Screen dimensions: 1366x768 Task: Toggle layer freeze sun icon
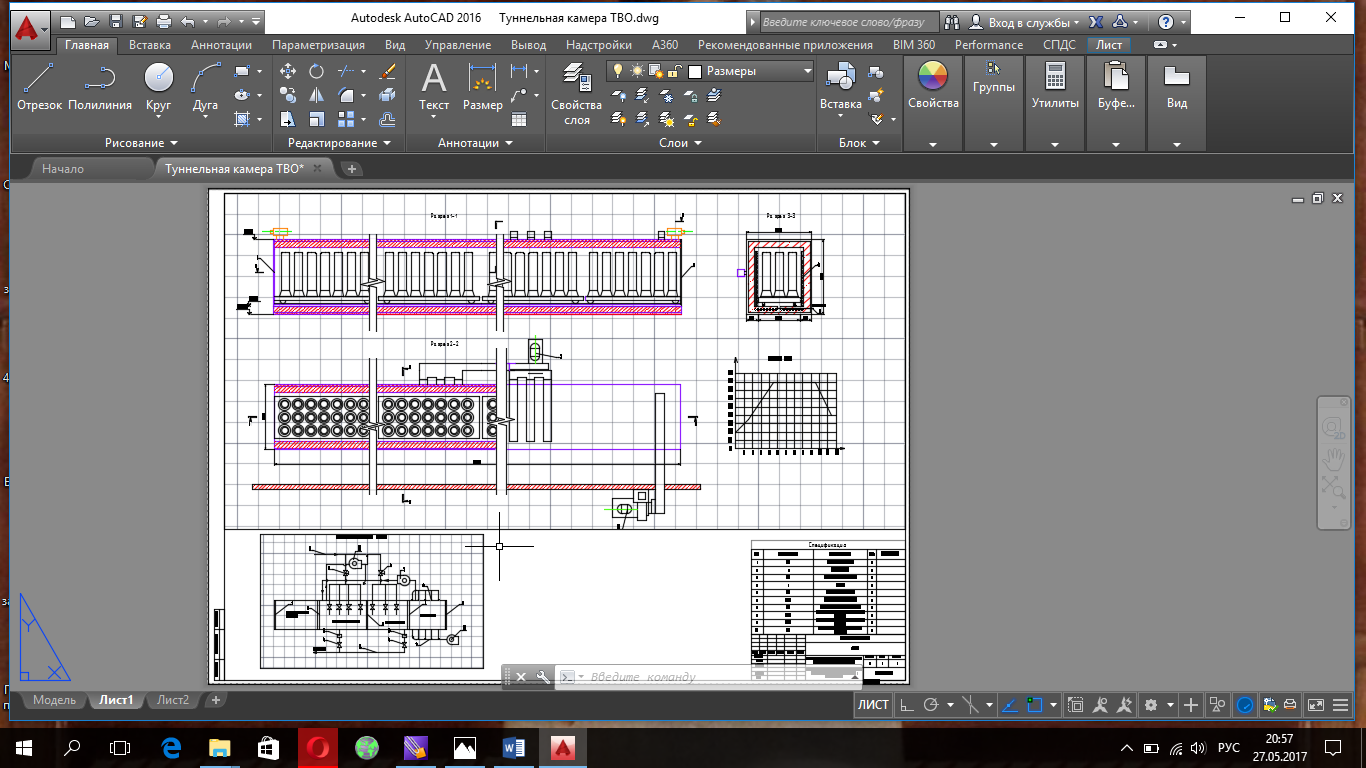click(x=636, y=71)
